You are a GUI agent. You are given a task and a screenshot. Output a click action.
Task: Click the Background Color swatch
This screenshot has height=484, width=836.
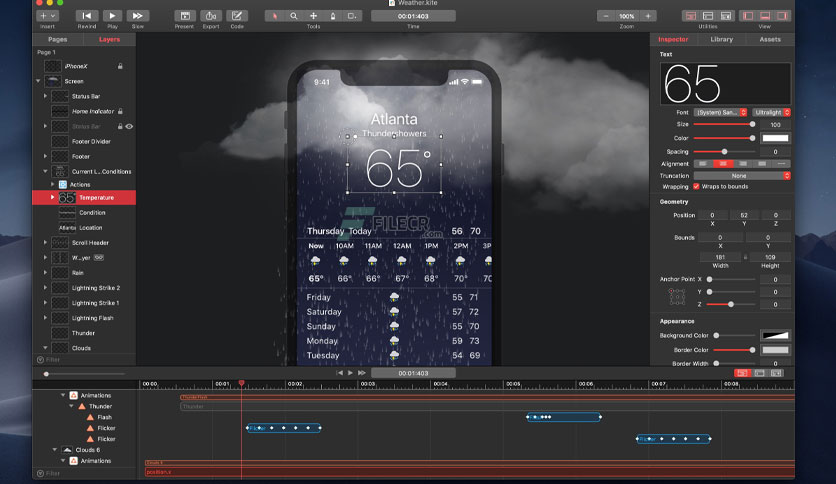(775, 335)
